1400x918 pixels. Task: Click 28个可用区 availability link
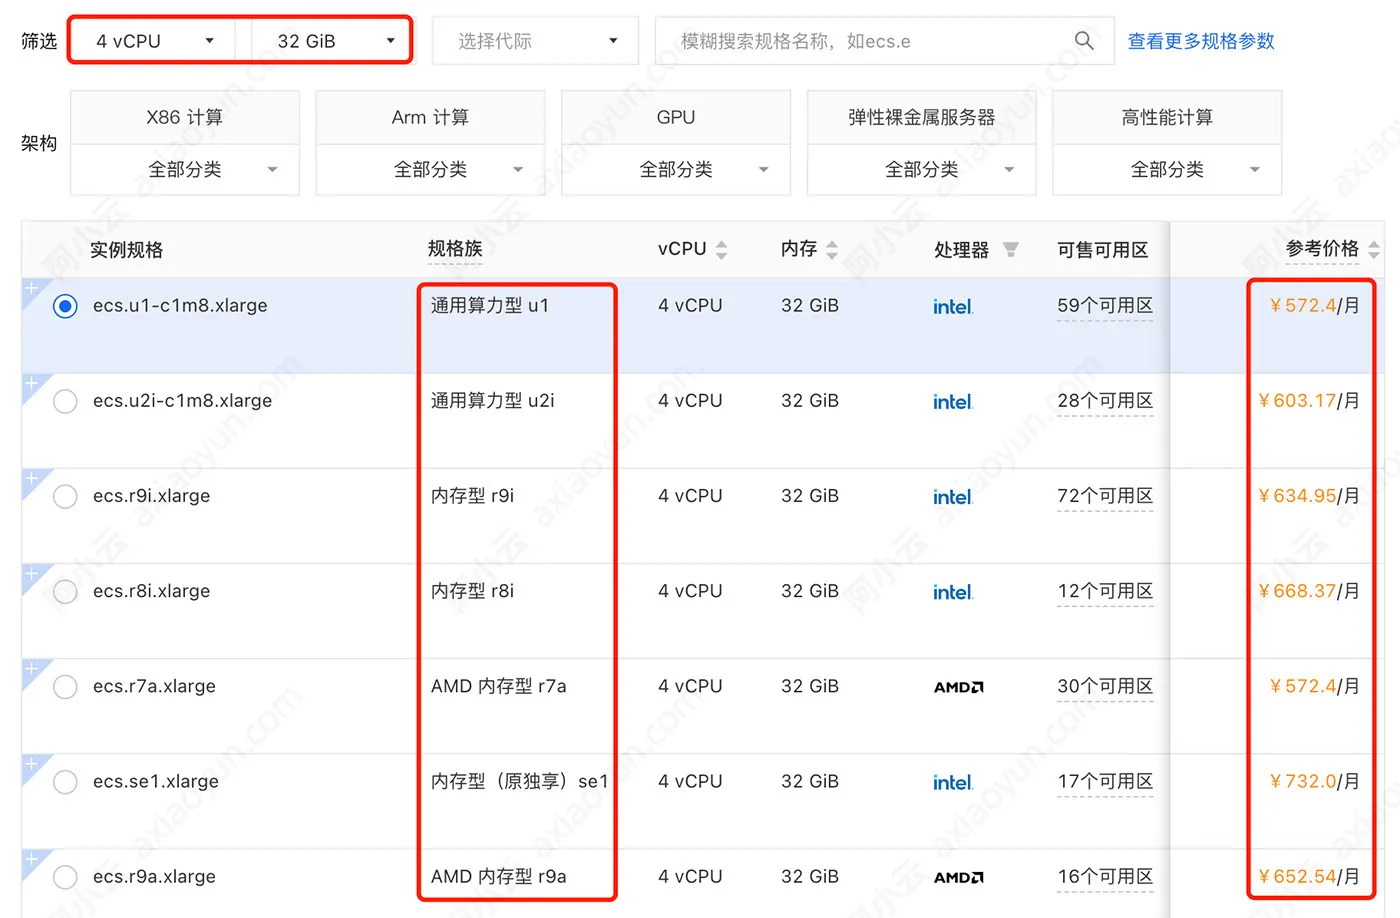(1105, 401)
